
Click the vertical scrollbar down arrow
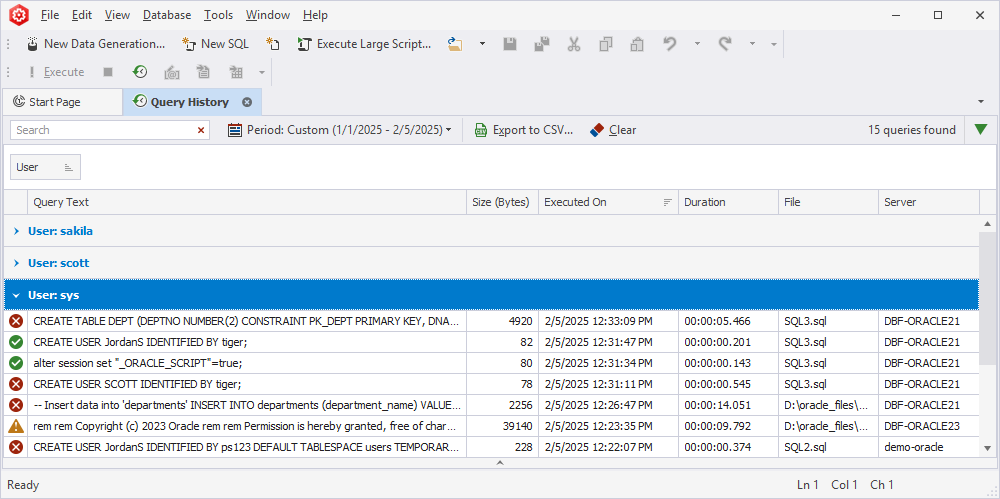point(987,448)
